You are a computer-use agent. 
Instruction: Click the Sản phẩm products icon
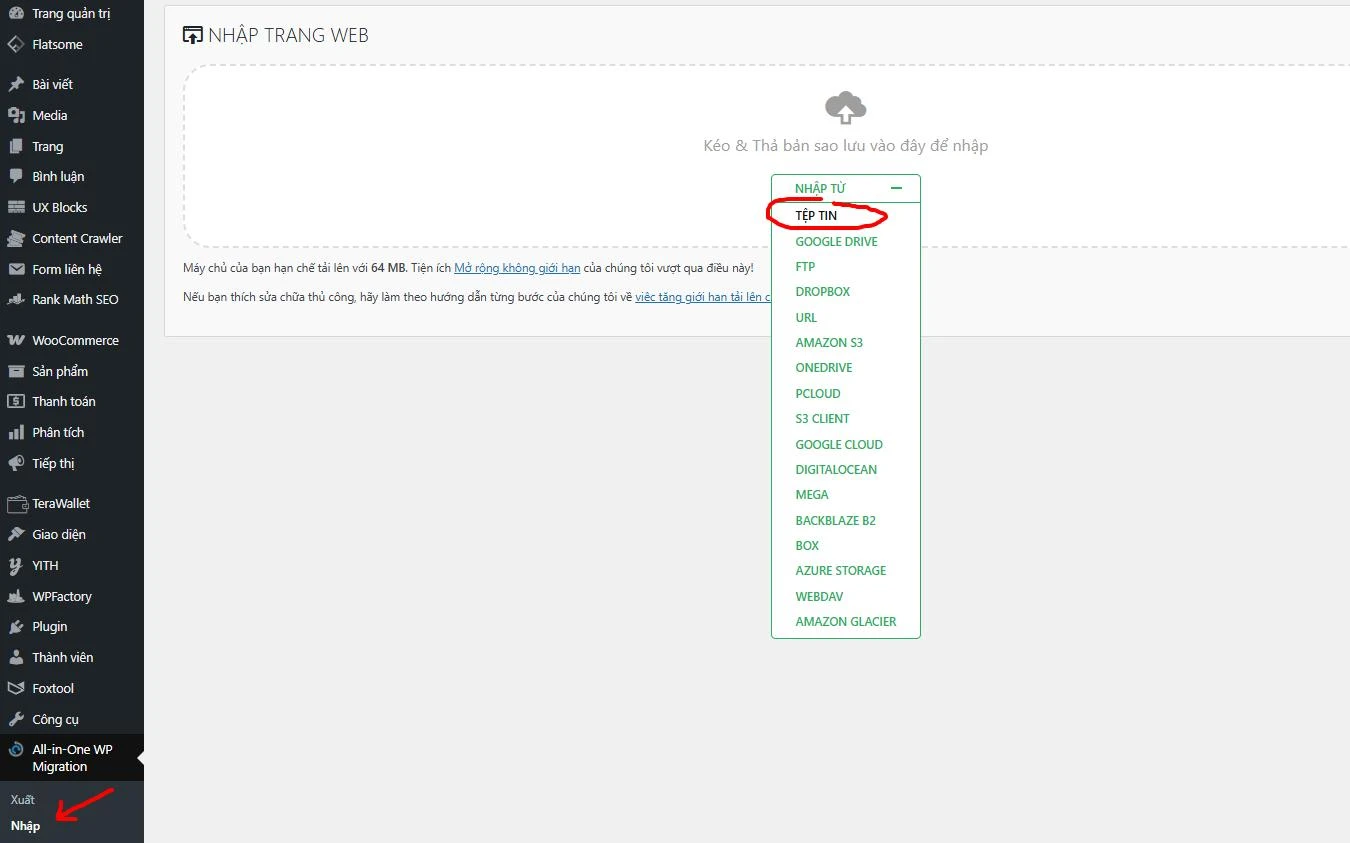[15, 371]
